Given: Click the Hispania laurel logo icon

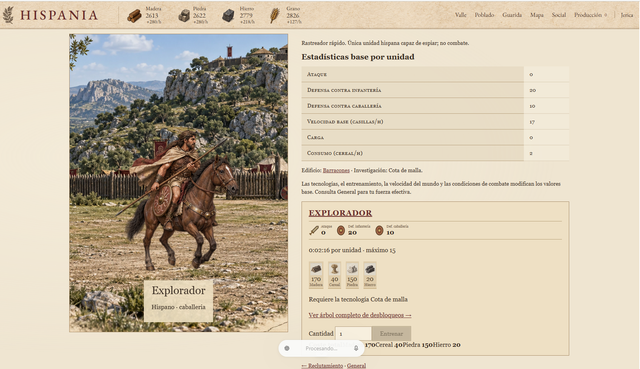Looking at the screenshot, I should point(8,15).
